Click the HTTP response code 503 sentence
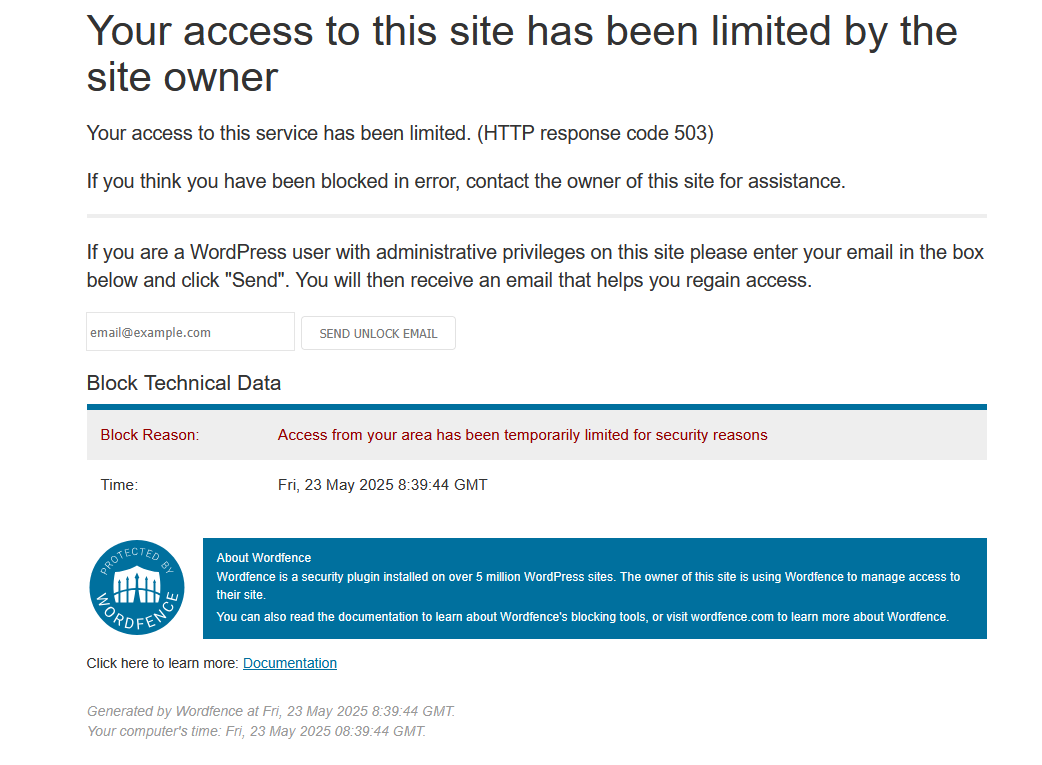 [x=400, y=133]
